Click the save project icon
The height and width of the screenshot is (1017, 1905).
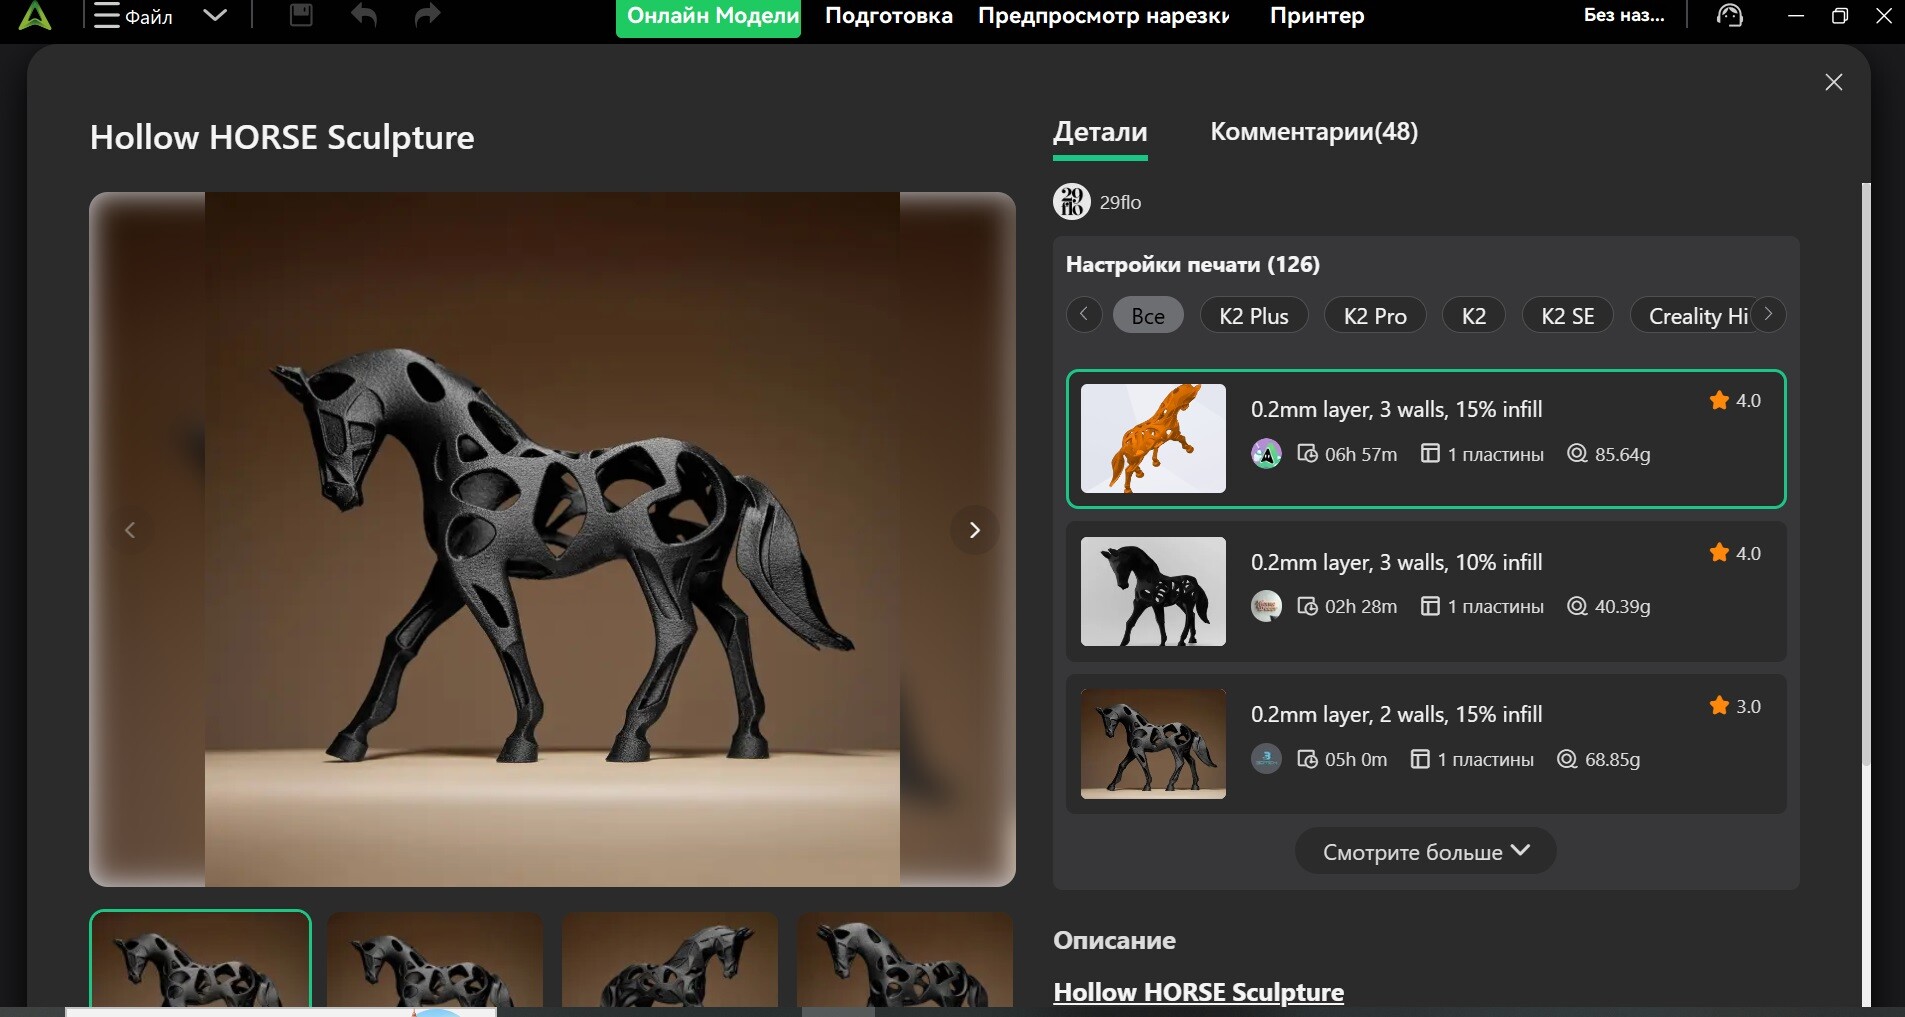[x=301, y=15]
